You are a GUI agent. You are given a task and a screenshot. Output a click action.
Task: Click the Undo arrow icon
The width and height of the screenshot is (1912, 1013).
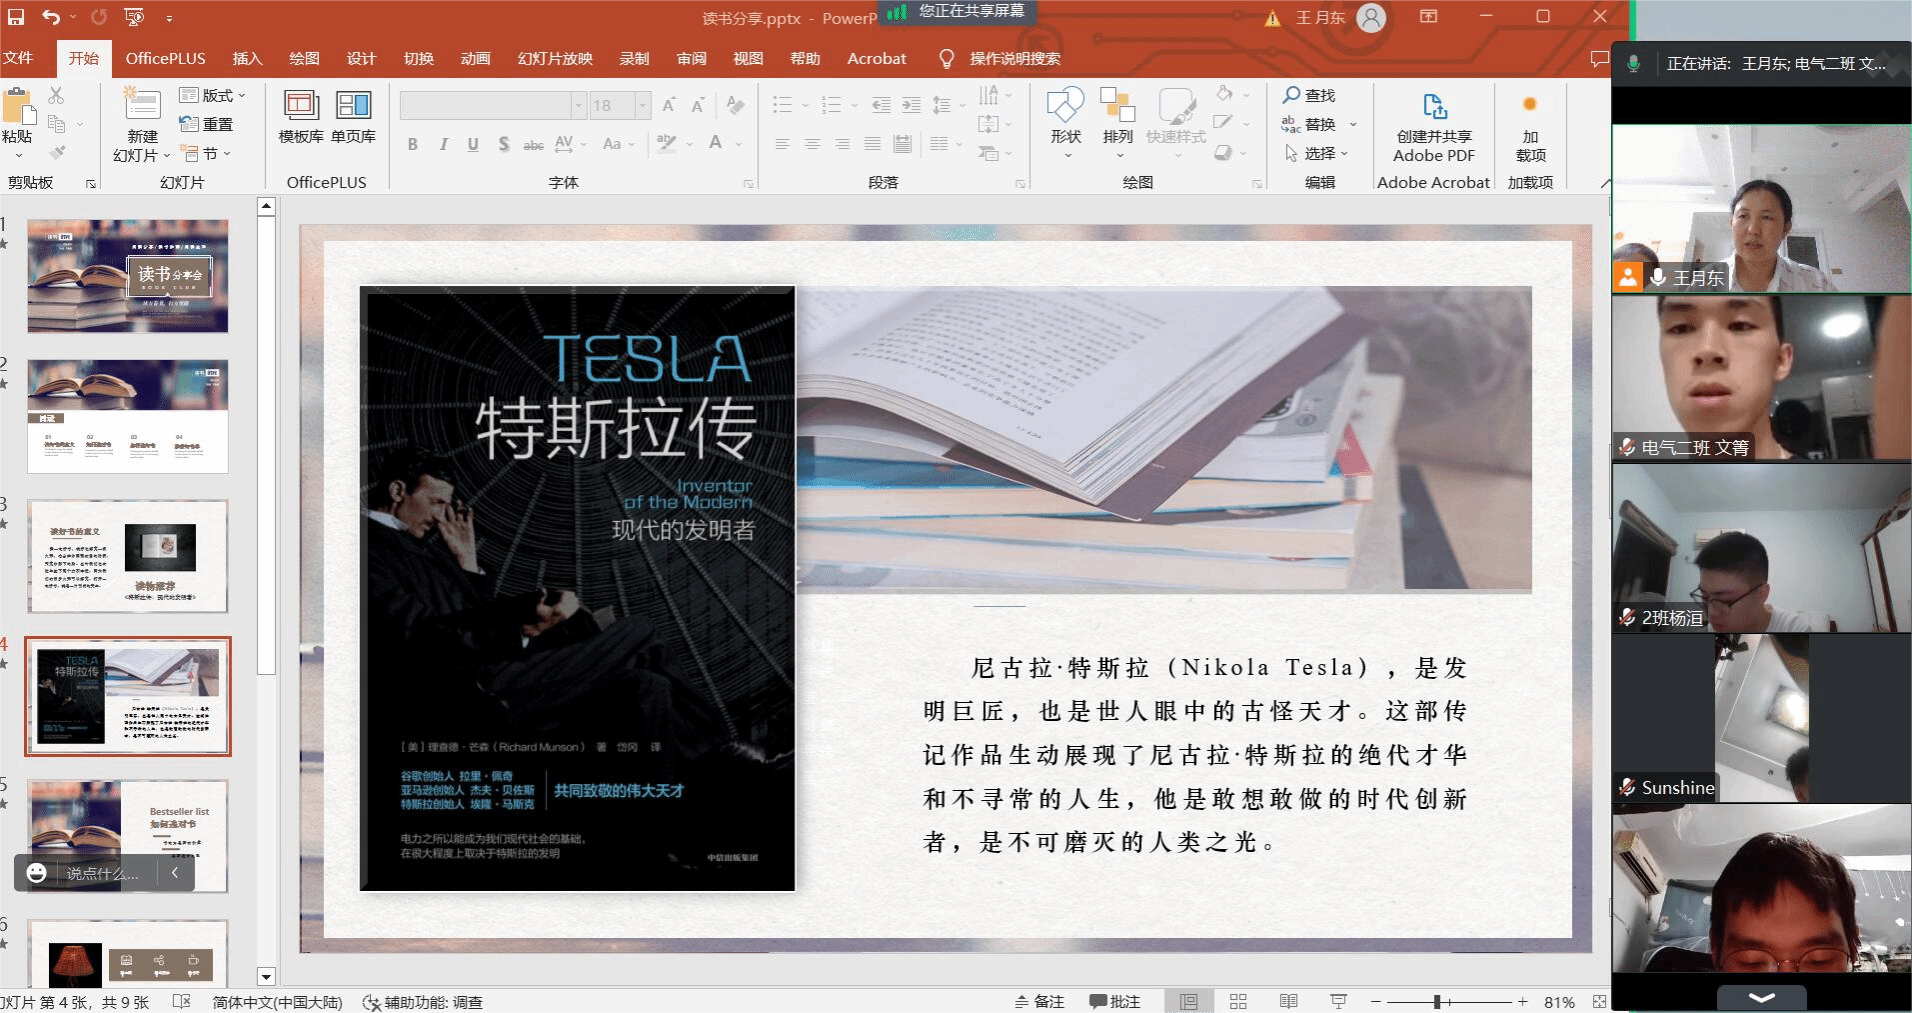pos(51,17)
